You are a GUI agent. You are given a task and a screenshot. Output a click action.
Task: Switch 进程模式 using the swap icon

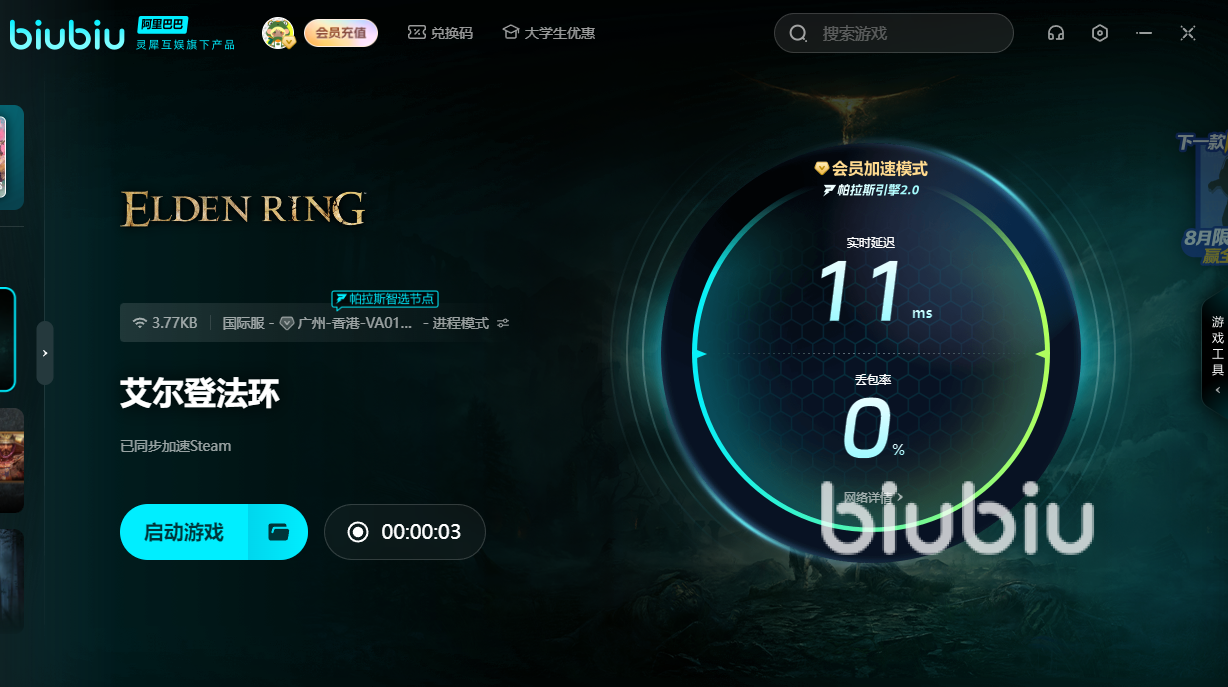[503, 323]
